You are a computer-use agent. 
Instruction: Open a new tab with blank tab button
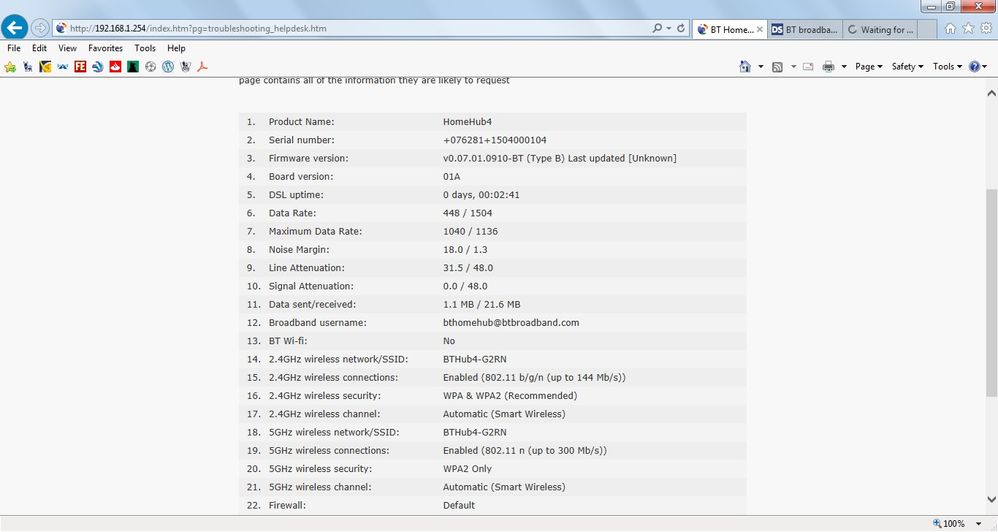pyautogui.click(x=927, y=29)
